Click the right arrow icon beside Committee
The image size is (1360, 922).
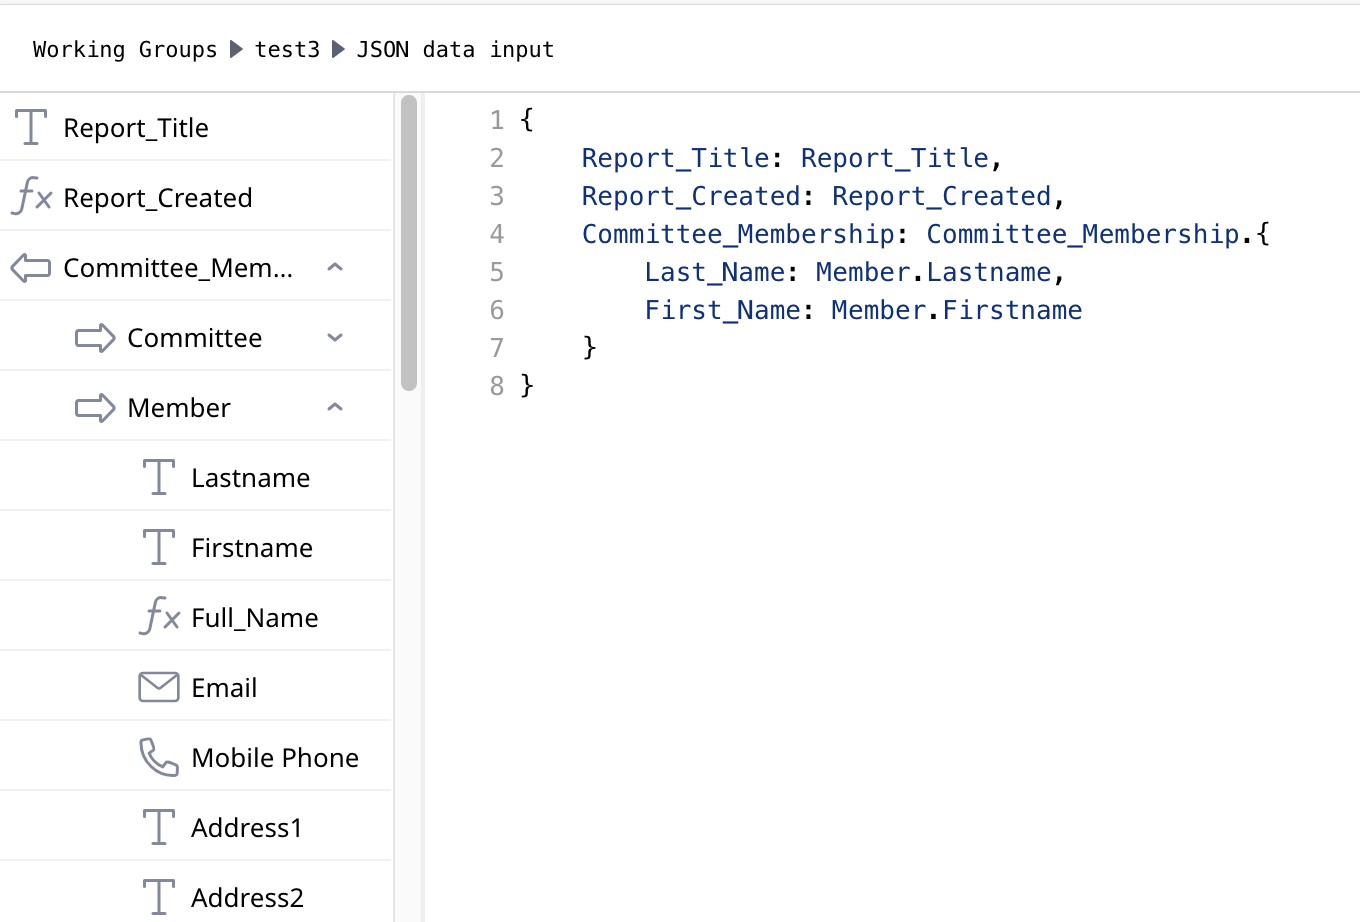(95, 338)
